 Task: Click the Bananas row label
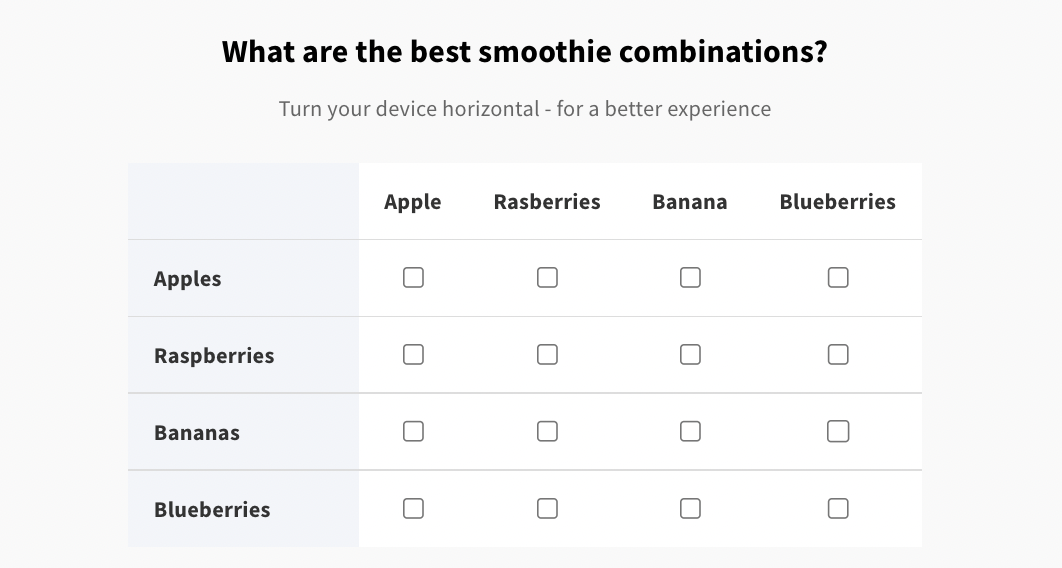[197, 433]
